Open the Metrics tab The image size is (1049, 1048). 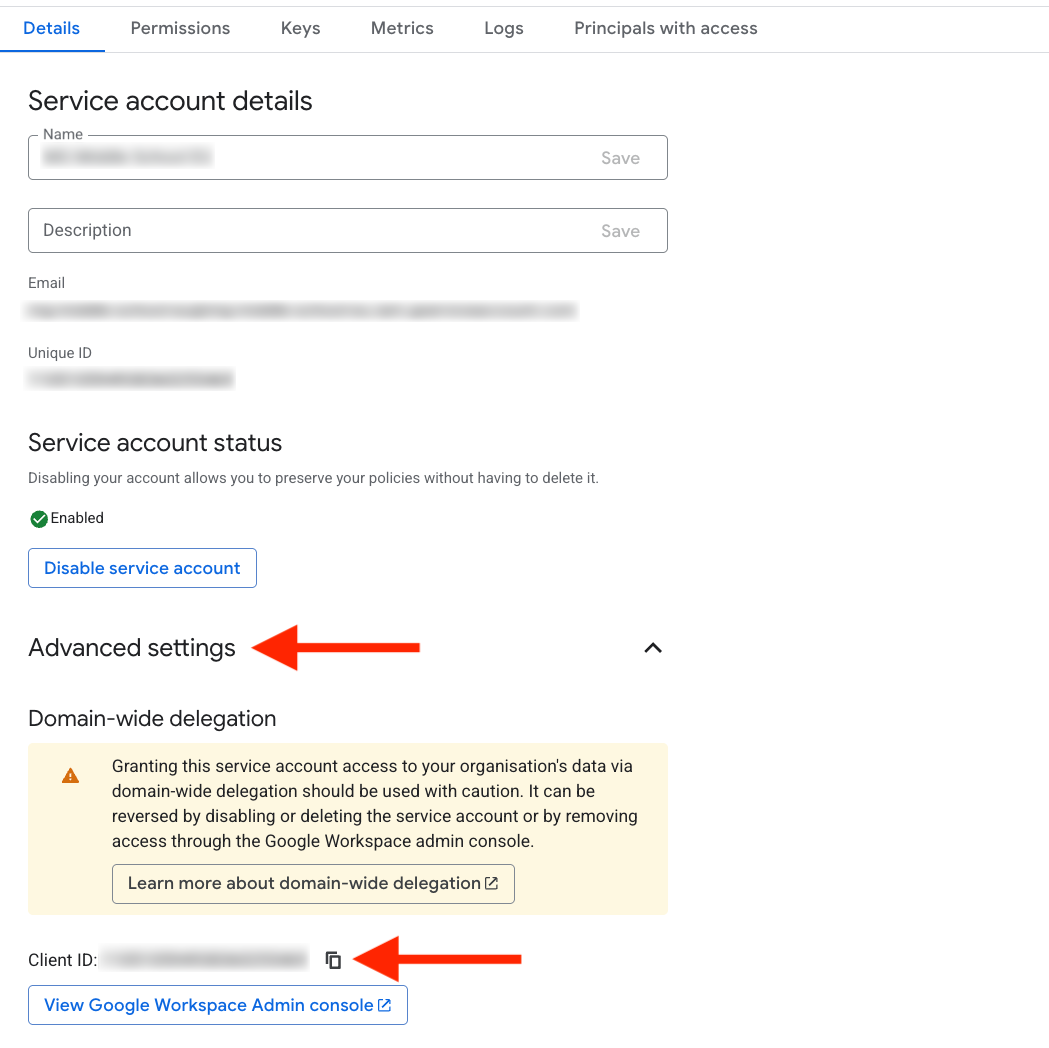(402, 28)
